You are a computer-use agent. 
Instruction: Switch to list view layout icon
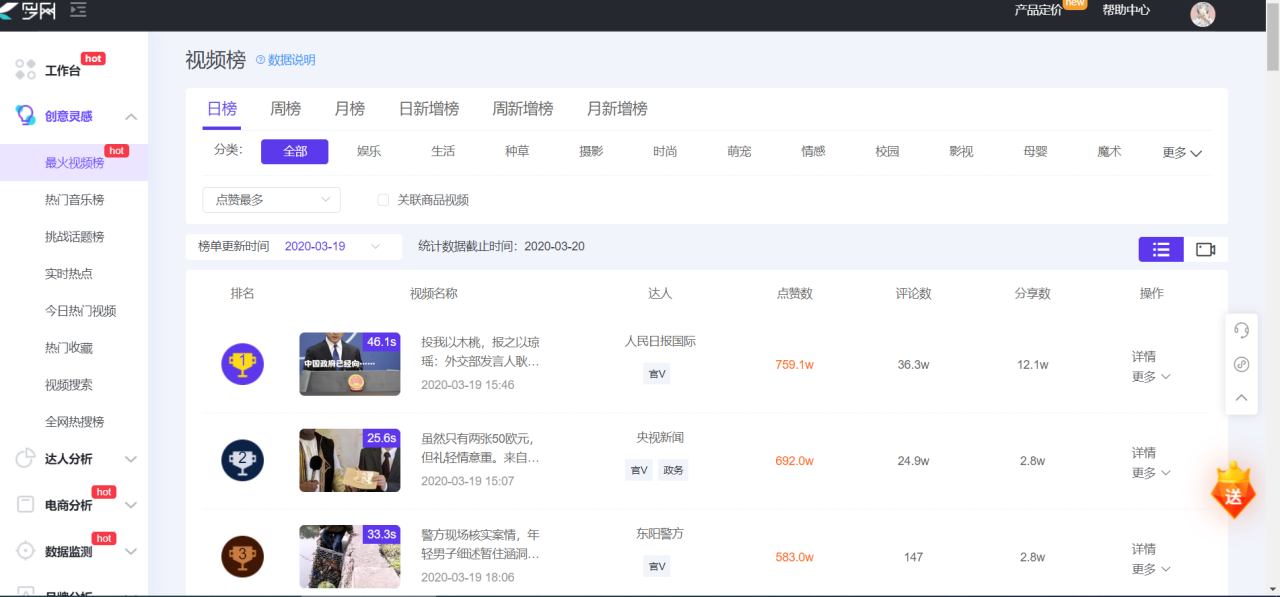[x=1160, y=250]
